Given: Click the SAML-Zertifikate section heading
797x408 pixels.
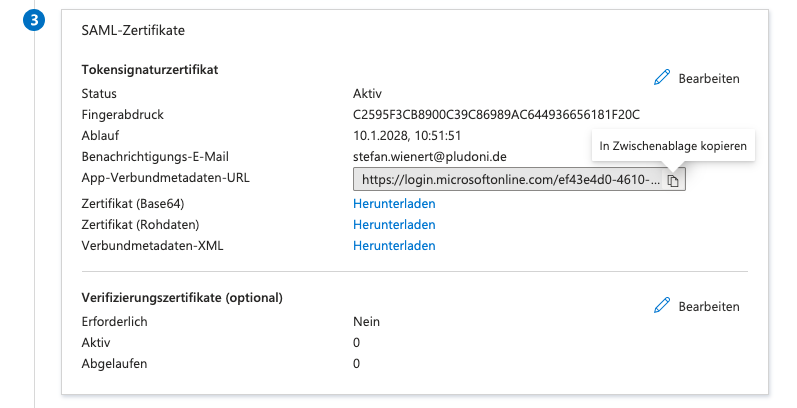Looking at the screenshot, I should [132, 30].
